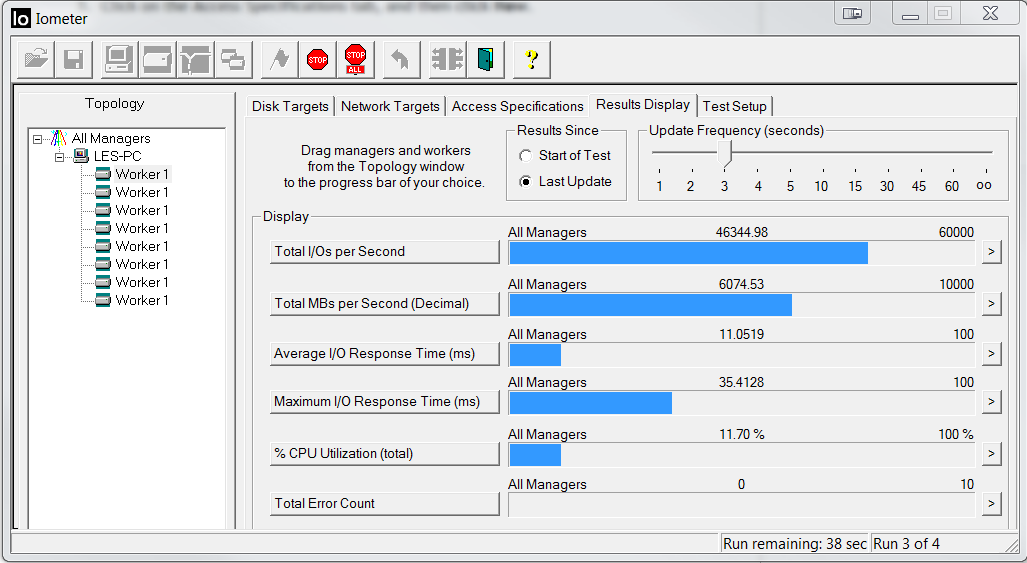Open the Access Specifications tab
This screenshot has height=563, width=1027.
click(517, 107)
